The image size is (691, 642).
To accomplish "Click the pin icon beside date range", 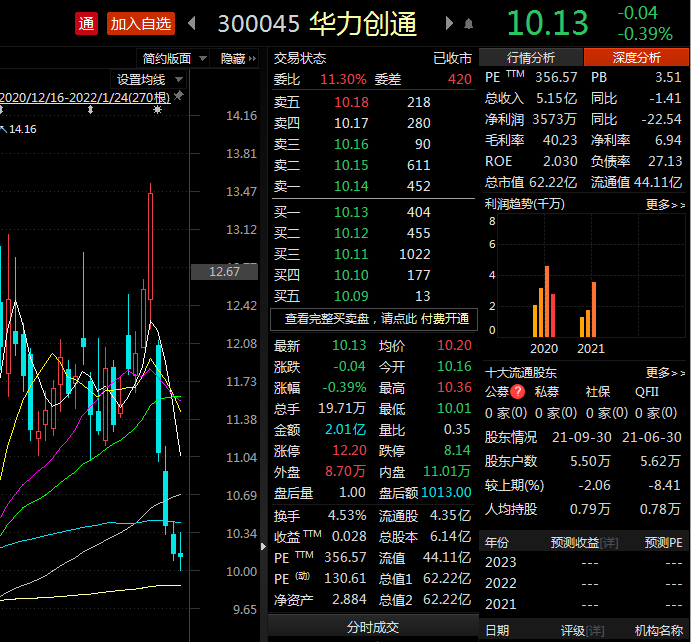I will click(178, 95).
